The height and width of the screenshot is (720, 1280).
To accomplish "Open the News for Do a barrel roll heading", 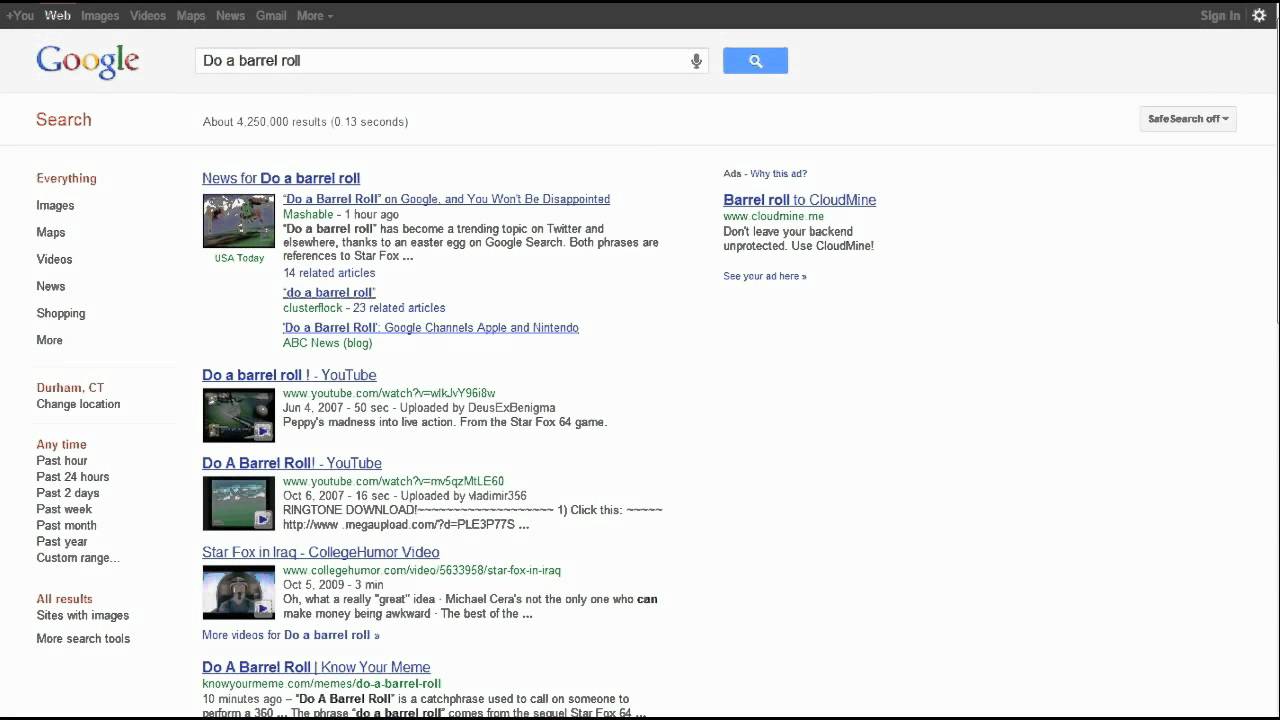I will 281,178.
